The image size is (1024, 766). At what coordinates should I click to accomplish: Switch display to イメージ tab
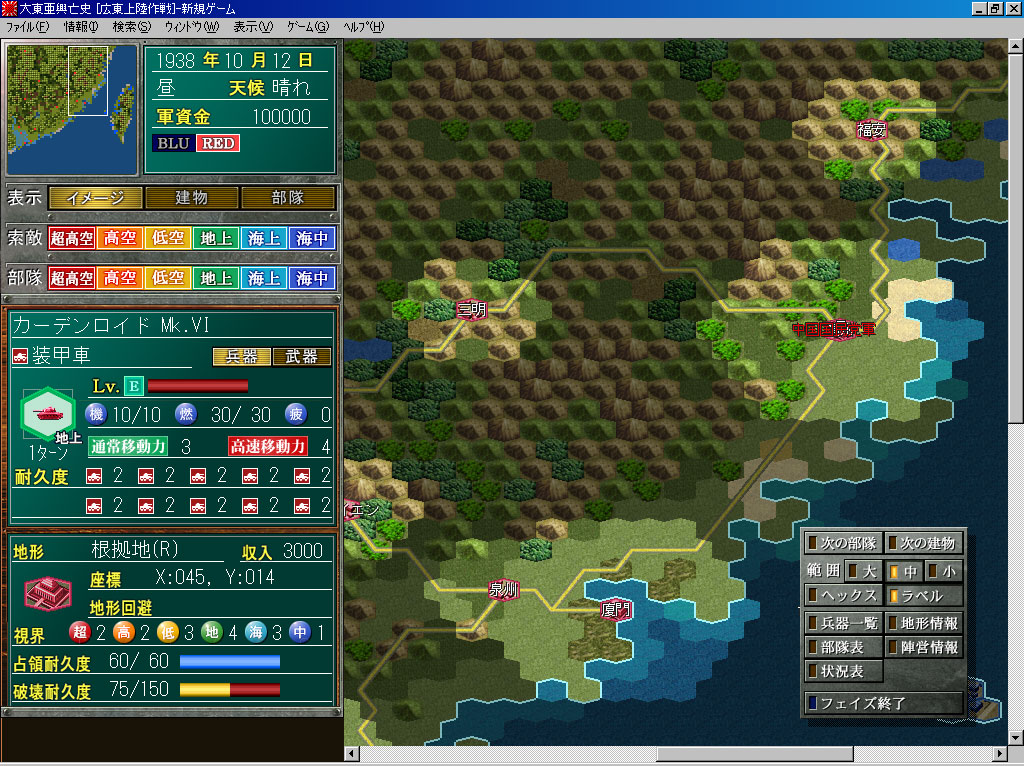95,197
